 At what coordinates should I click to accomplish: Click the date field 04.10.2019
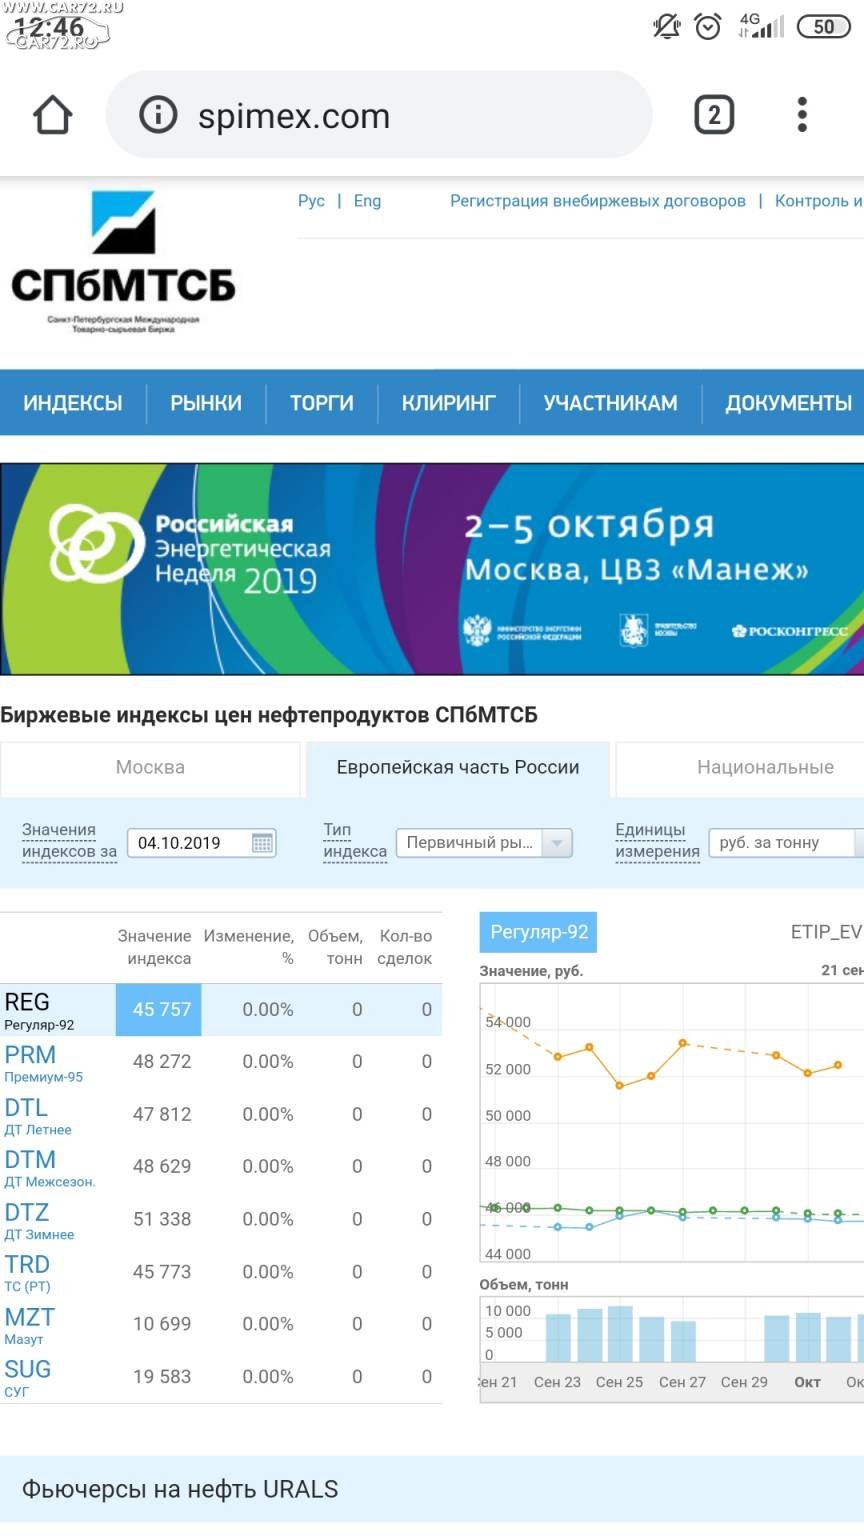[201, 843]
